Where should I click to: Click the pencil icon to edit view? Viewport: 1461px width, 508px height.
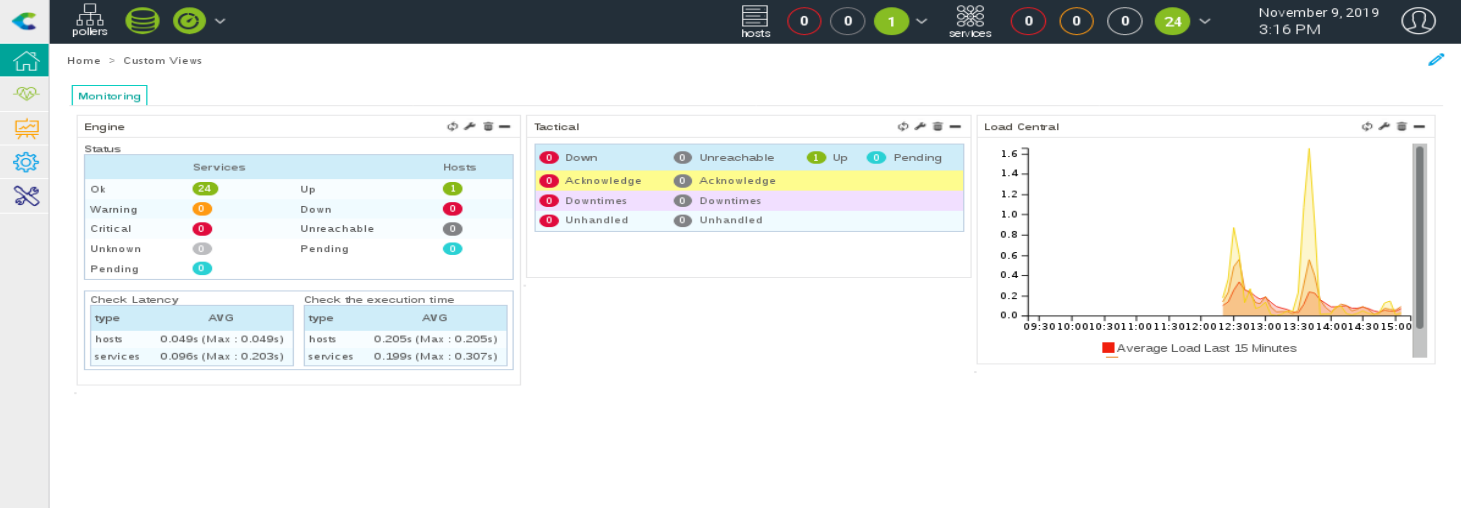click(x=1436, y=60)
